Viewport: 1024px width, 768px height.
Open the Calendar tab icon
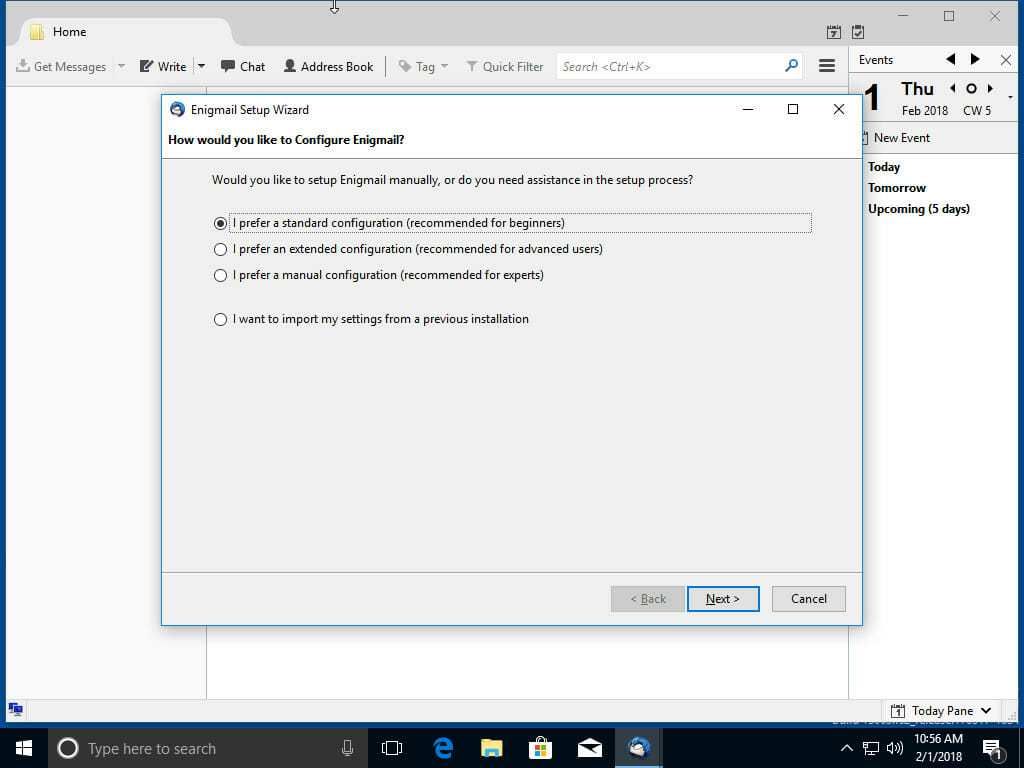click(833, 32)
